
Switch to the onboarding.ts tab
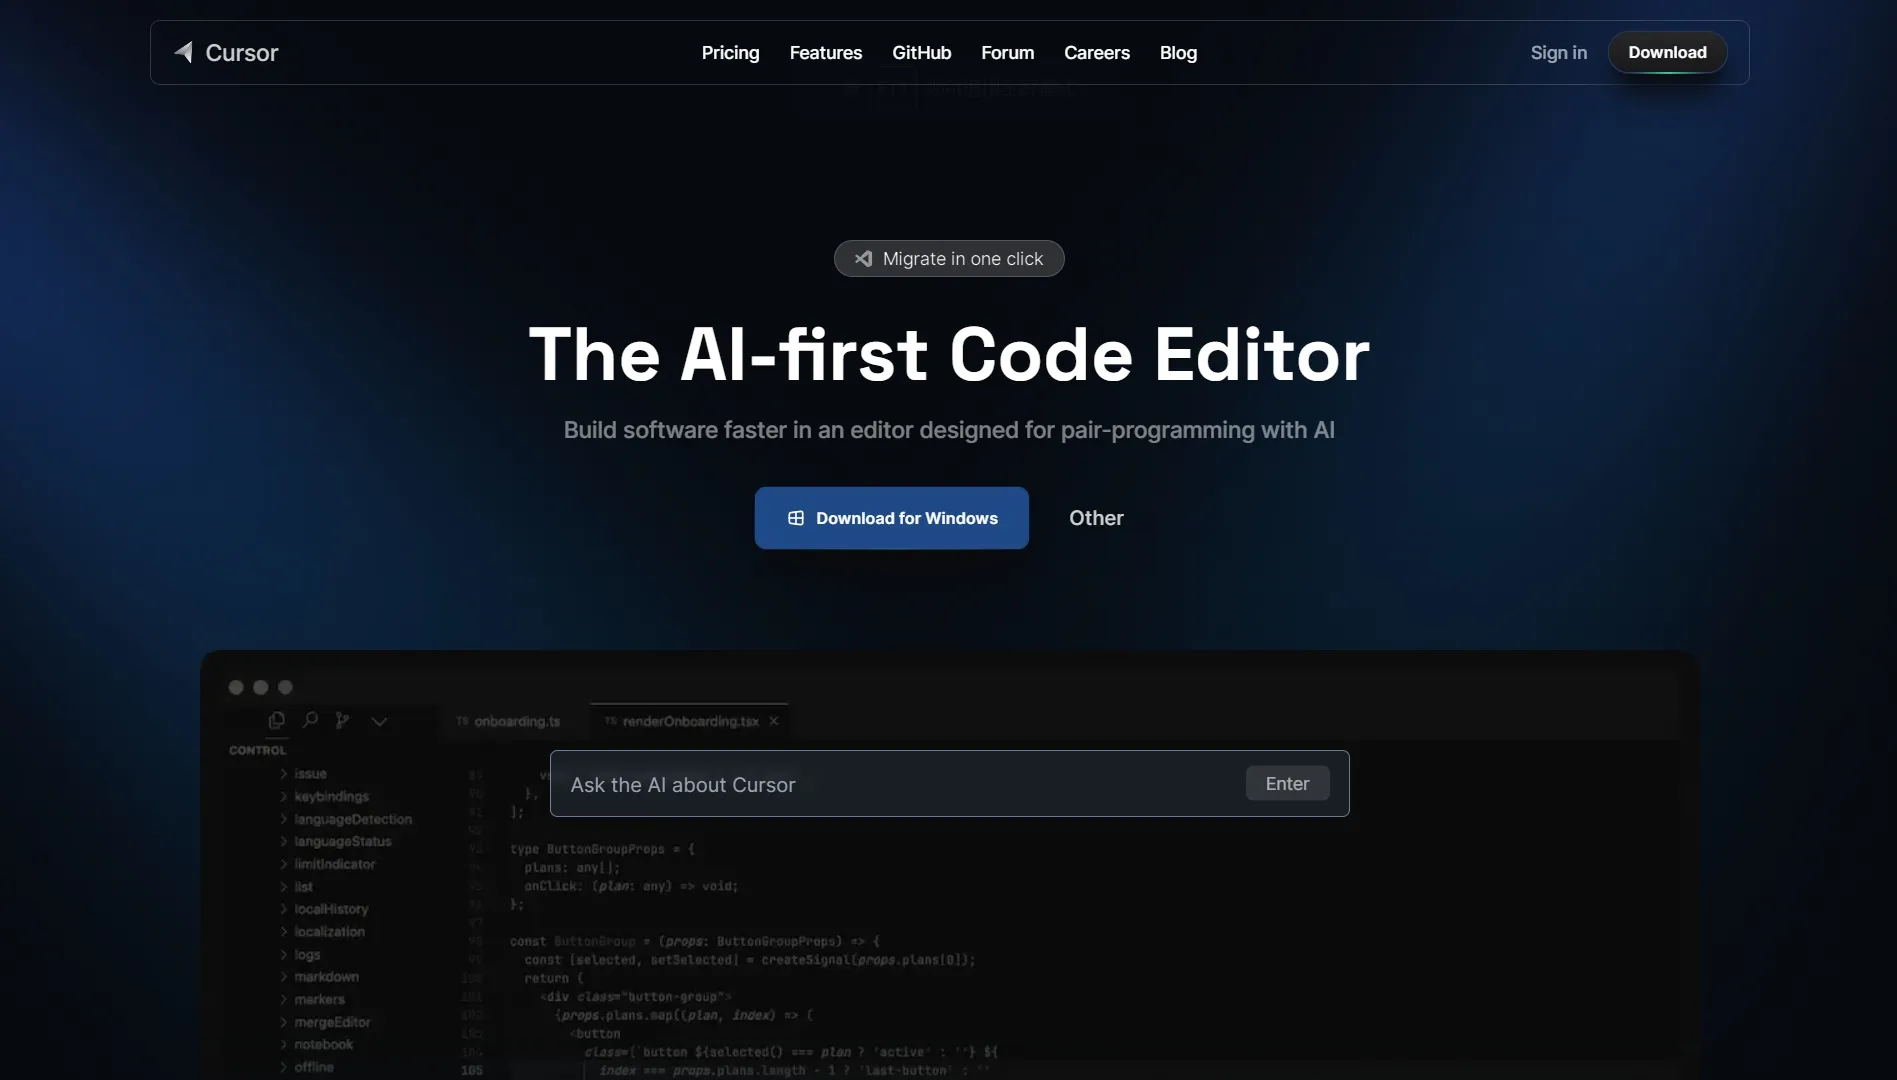coord(508,721)
